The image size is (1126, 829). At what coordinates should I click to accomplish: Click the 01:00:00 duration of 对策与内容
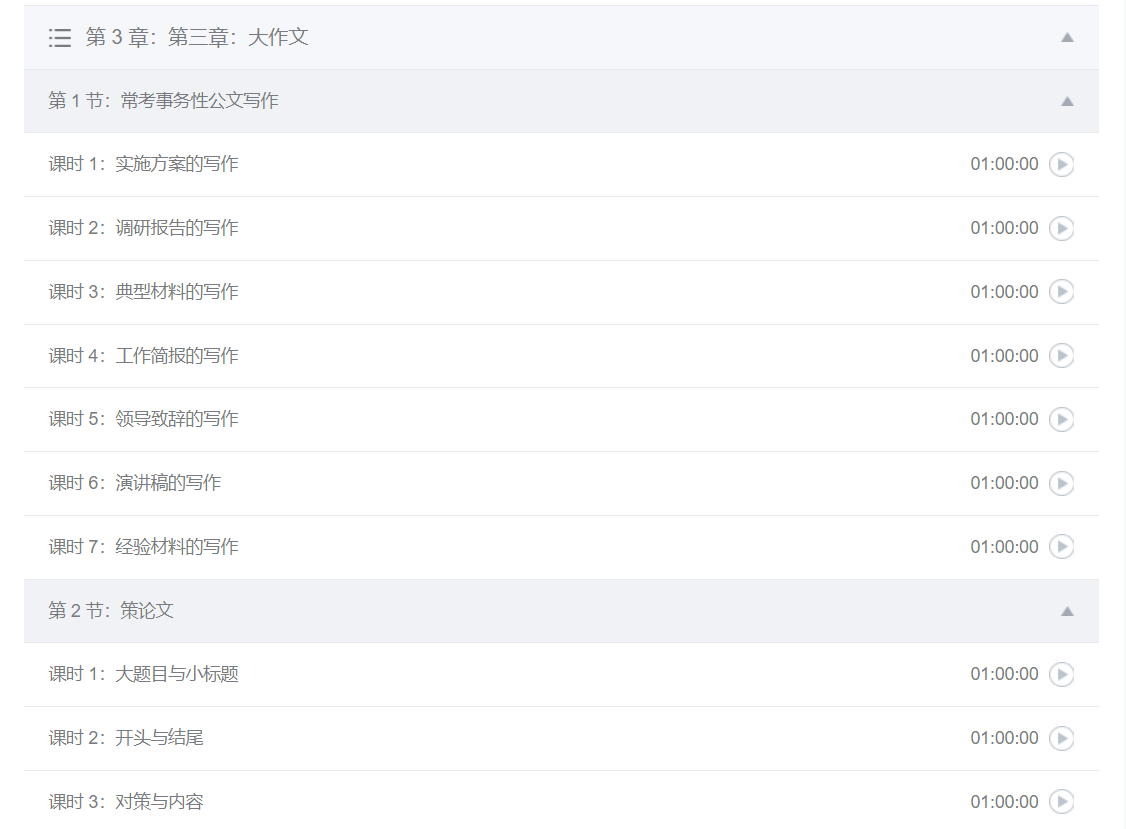click(1005, 802)
